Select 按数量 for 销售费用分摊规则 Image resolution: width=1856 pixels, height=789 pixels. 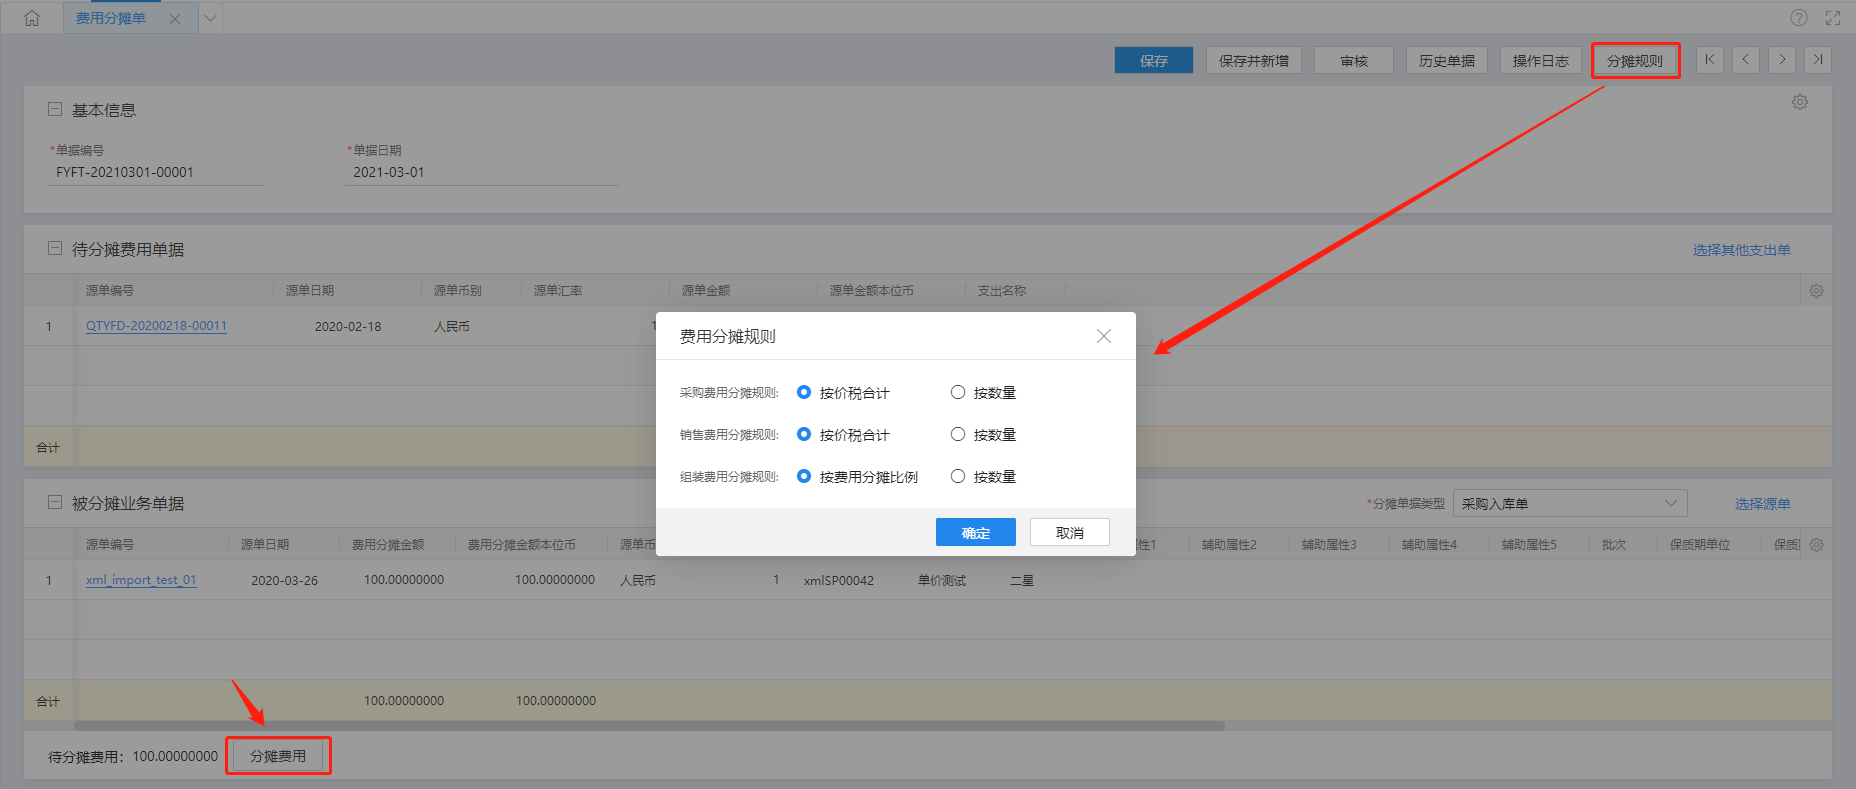(x=958, y=435)
